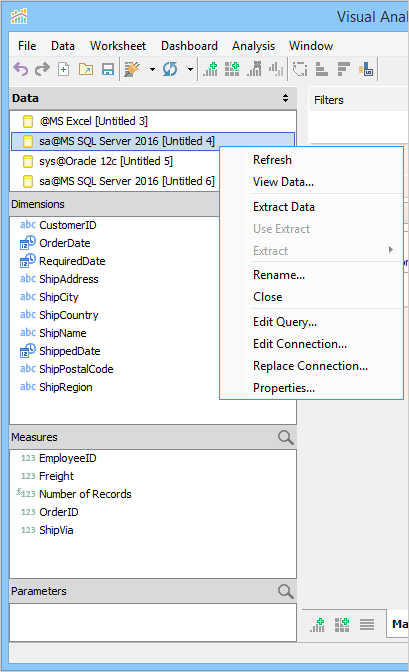The height and width of the screenshot is (672, 409).
Task: Search measures with magnifier icon
Action: (286, 437)
